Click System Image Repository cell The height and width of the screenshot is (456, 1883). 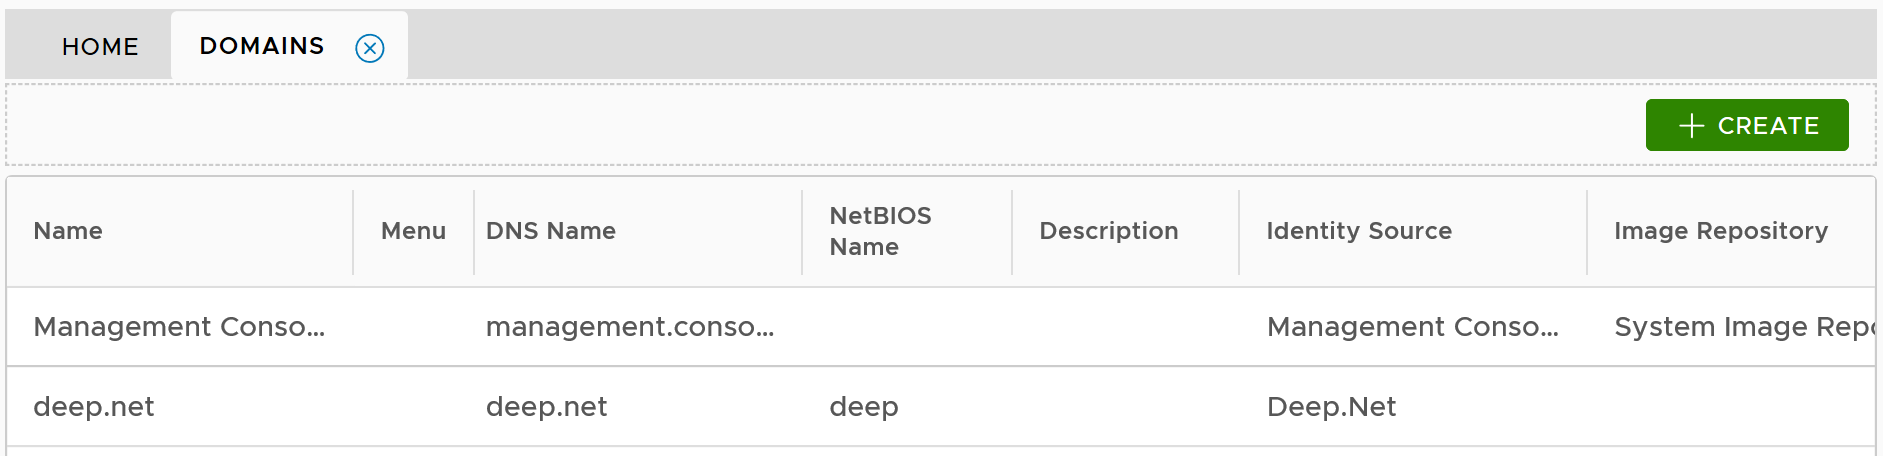tap(1742, 327)
